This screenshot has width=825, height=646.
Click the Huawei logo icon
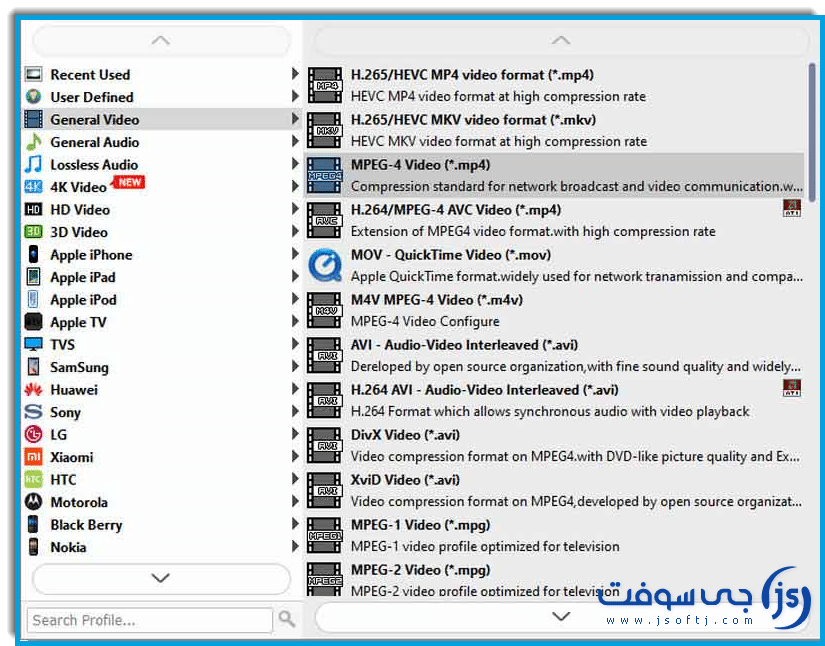[33, 390]
